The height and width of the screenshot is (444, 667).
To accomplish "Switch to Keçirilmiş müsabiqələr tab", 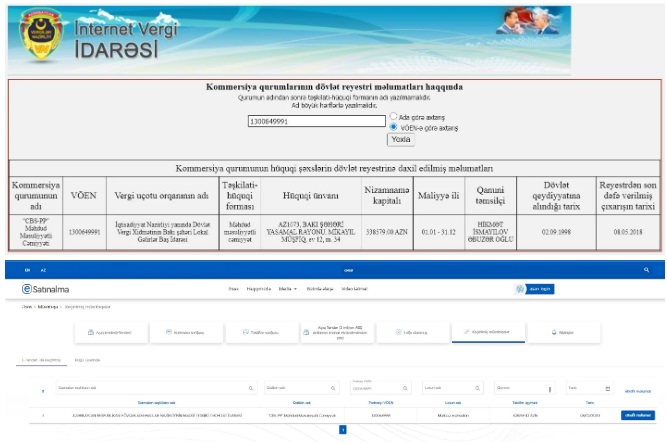I will point(487,333).
